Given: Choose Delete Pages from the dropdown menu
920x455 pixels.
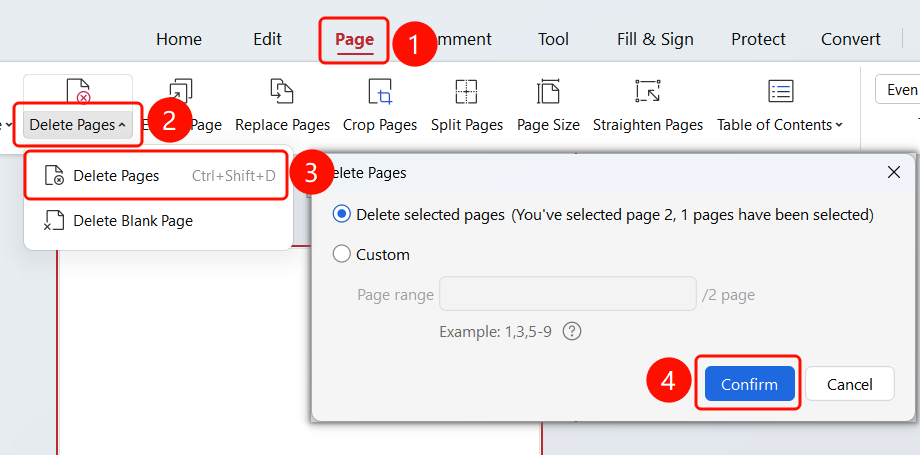Looking at the screenshot, I should (x=156, y=176).
